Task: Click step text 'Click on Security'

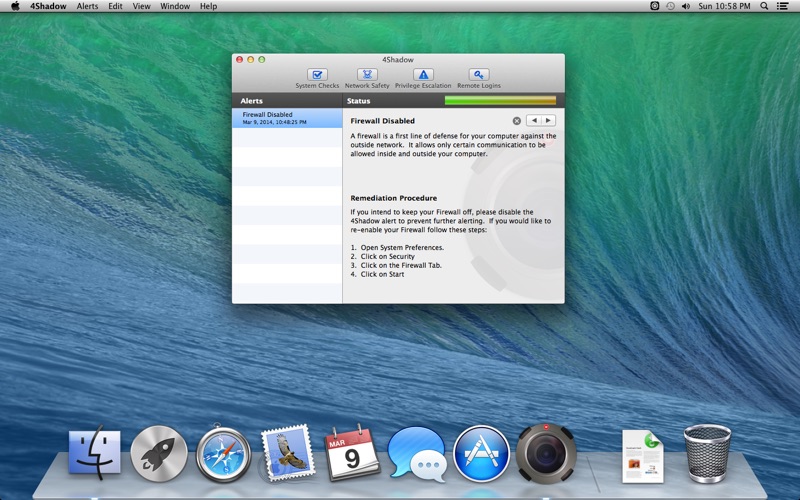Action: pyautogui.click(x=387, y=257)
